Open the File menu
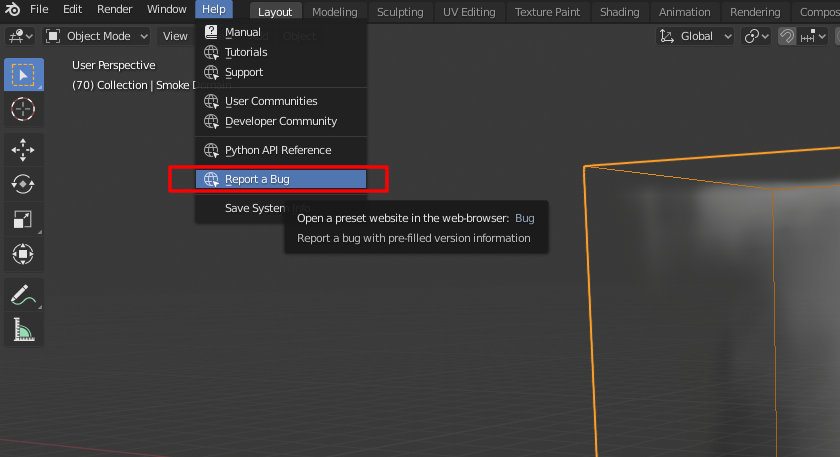The width and height of the screenshot is (840, 457). pos(39,9)
